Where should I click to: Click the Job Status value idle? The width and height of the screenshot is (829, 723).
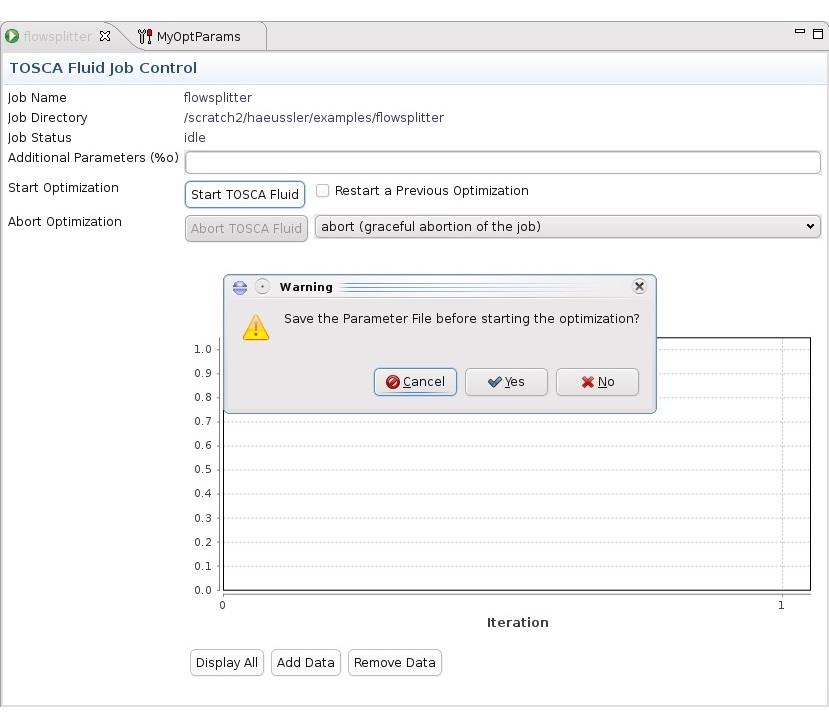195,137
